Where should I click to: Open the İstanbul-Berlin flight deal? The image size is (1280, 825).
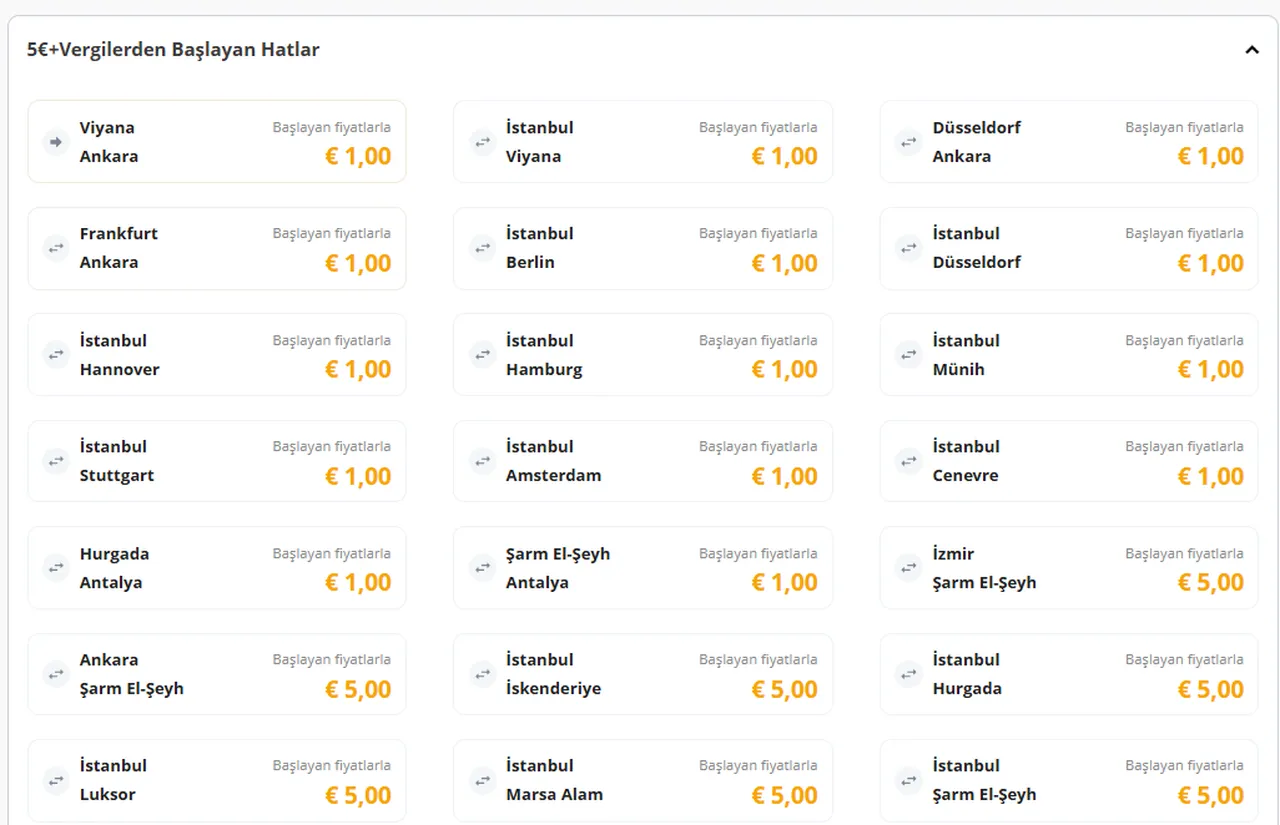click(642, 248)
